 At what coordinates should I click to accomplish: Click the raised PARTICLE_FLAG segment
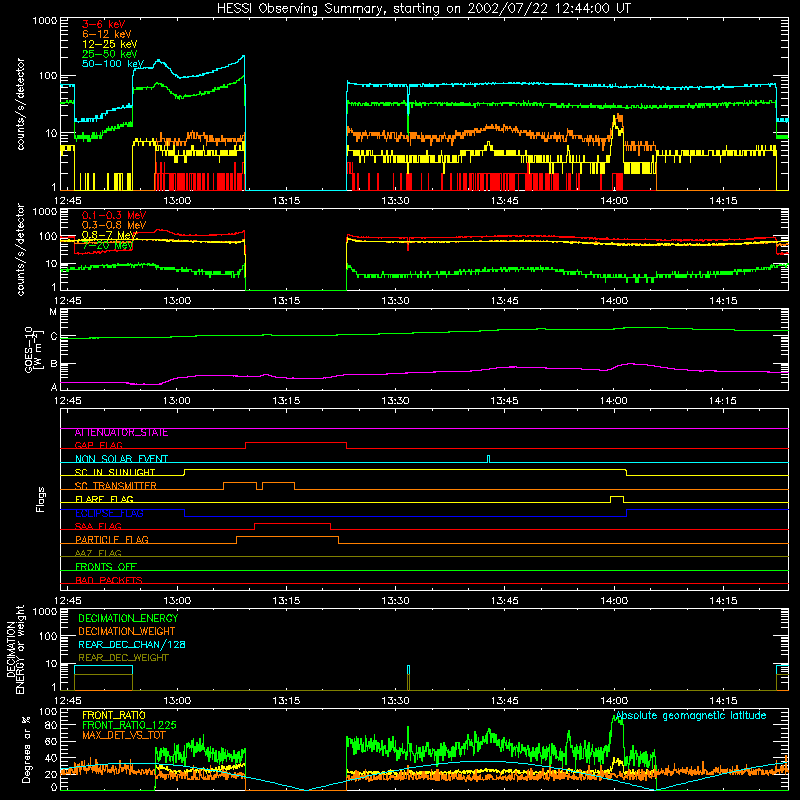point(287,537)
